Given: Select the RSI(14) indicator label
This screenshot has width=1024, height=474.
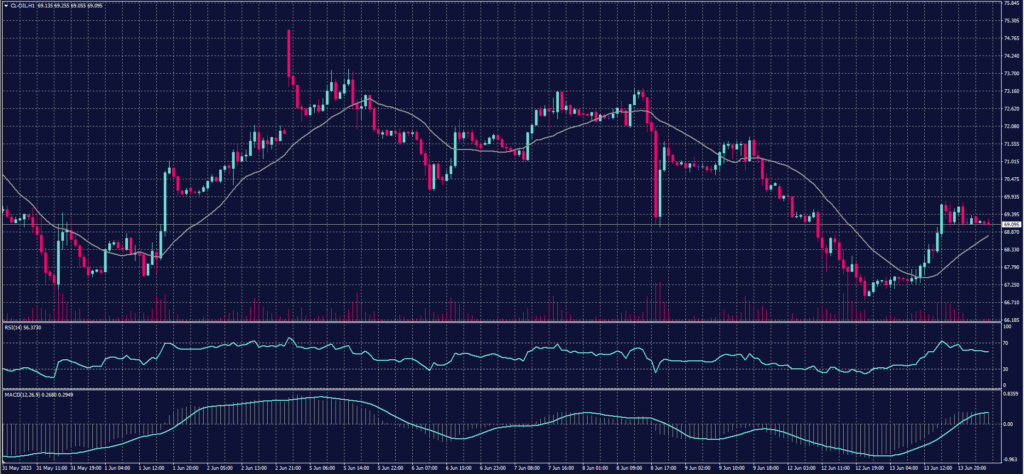Looking at the screenshot, I should pos(10,327).
